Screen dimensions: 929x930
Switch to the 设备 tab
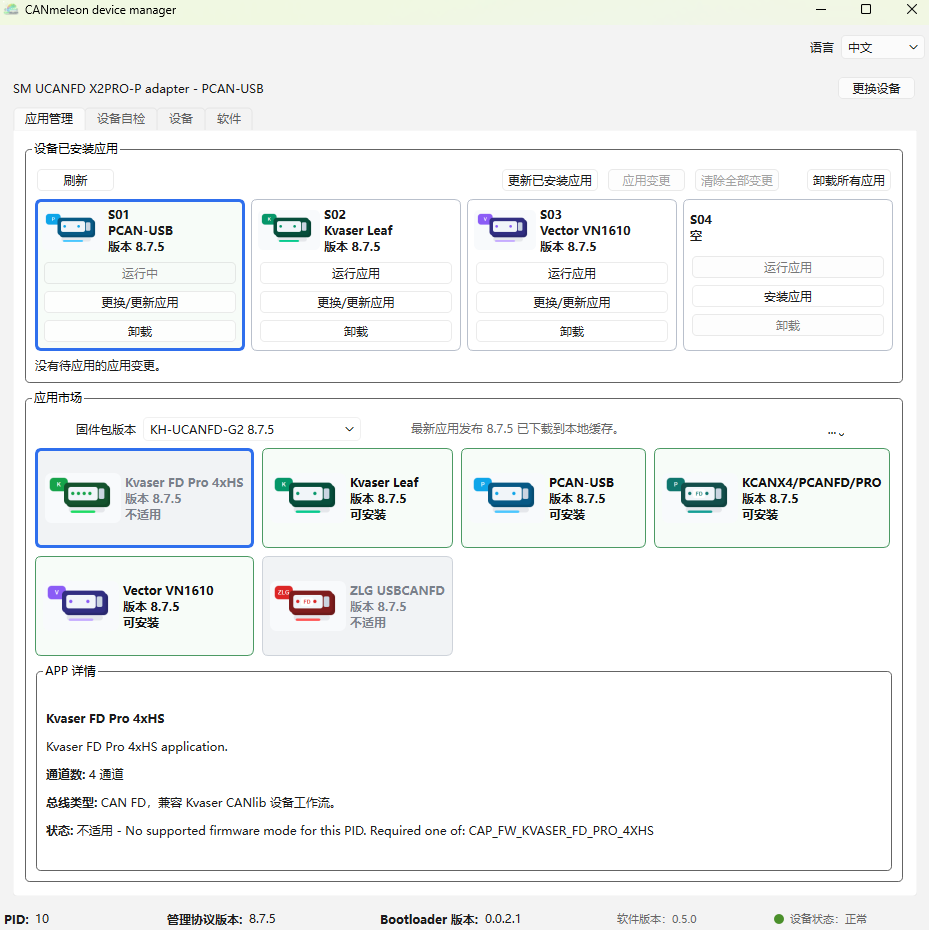click(181, 119)
